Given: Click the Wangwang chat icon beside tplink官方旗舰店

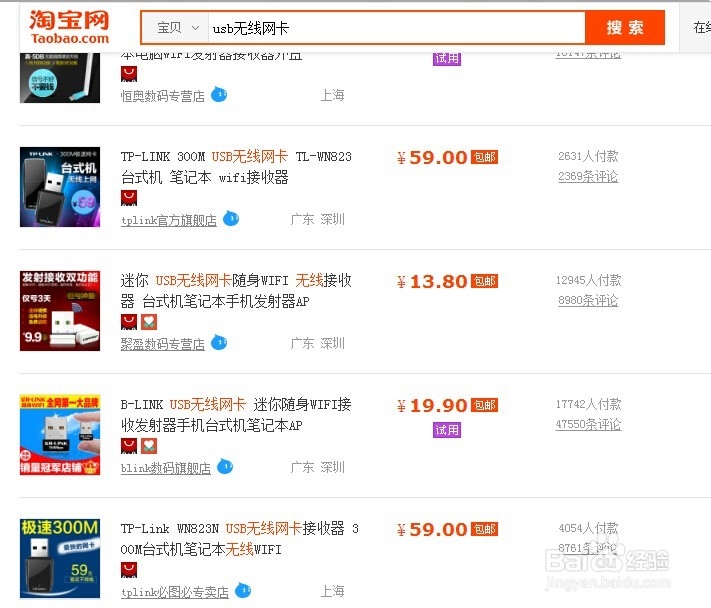Looking at the screenshot, I should pos(231,219).
